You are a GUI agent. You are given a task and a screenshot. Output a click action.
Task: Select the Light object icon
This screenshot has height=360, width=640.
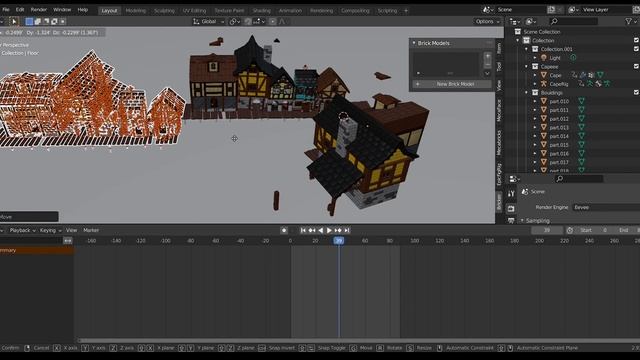click(544, 58)
